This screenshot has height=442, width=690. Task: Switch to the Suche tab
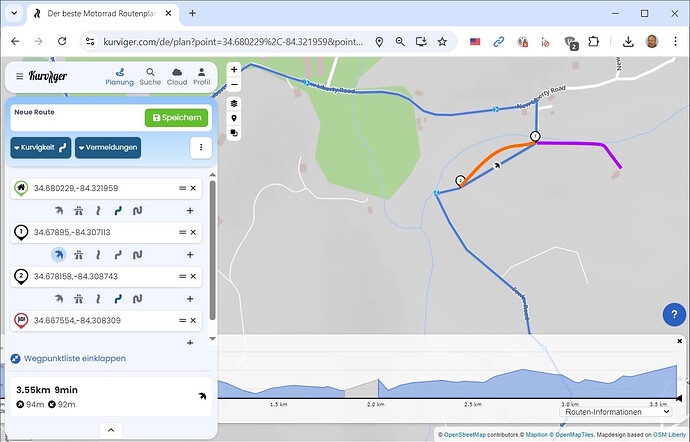150,76
